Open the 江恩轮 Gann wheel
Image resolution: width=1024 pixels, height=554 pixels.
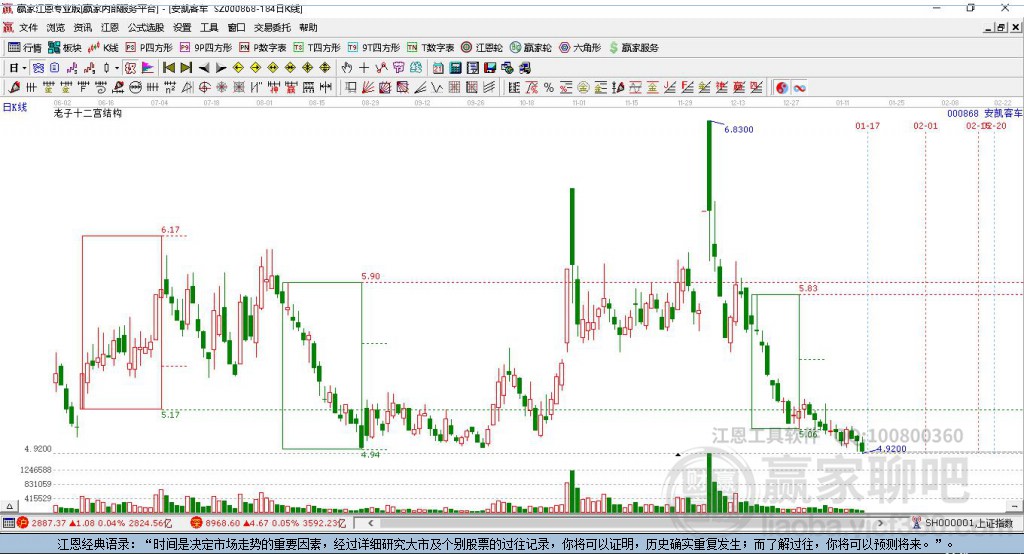pos(482,48)
